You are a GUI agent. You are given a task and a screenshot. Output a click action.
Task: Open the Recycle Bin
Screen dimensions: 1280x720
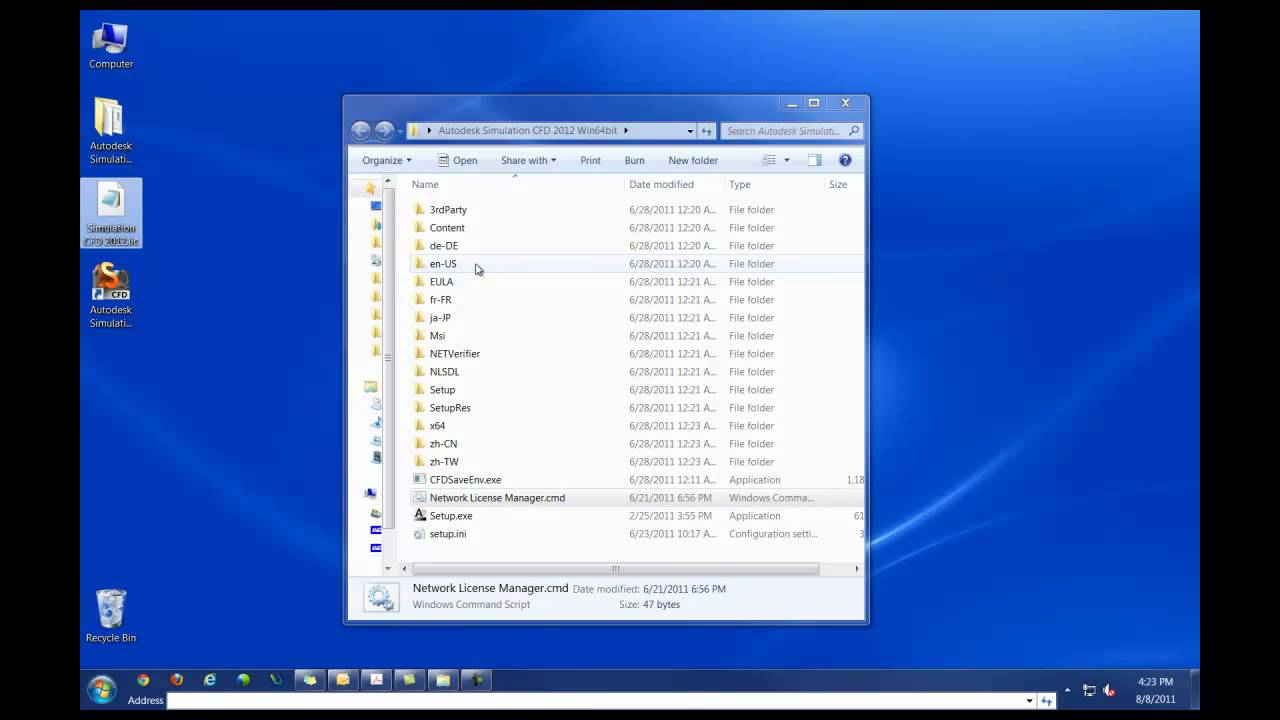tap(111, 615)
